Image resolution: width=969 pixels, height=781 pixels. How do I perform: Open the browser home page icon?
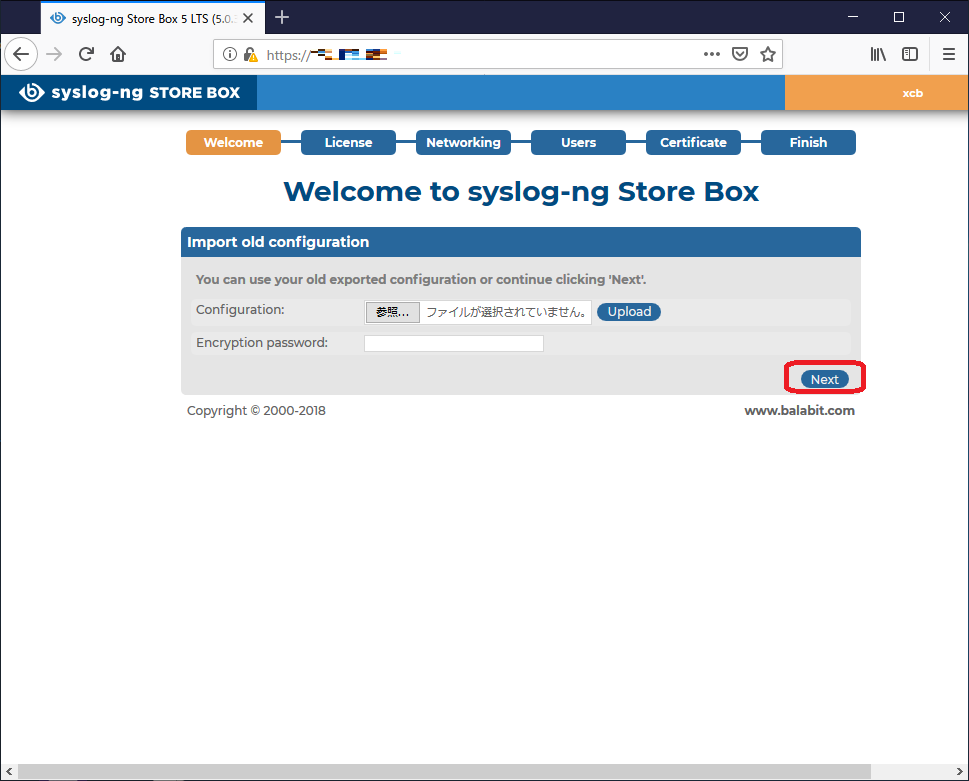[x=118, y=54]
